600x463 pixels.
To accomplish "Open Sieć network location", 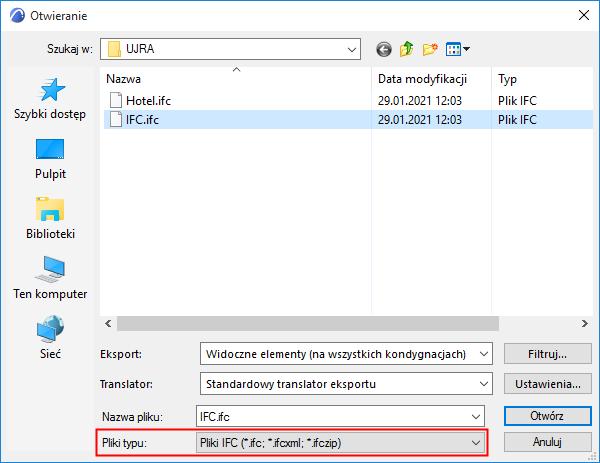I will pos(50,337).
